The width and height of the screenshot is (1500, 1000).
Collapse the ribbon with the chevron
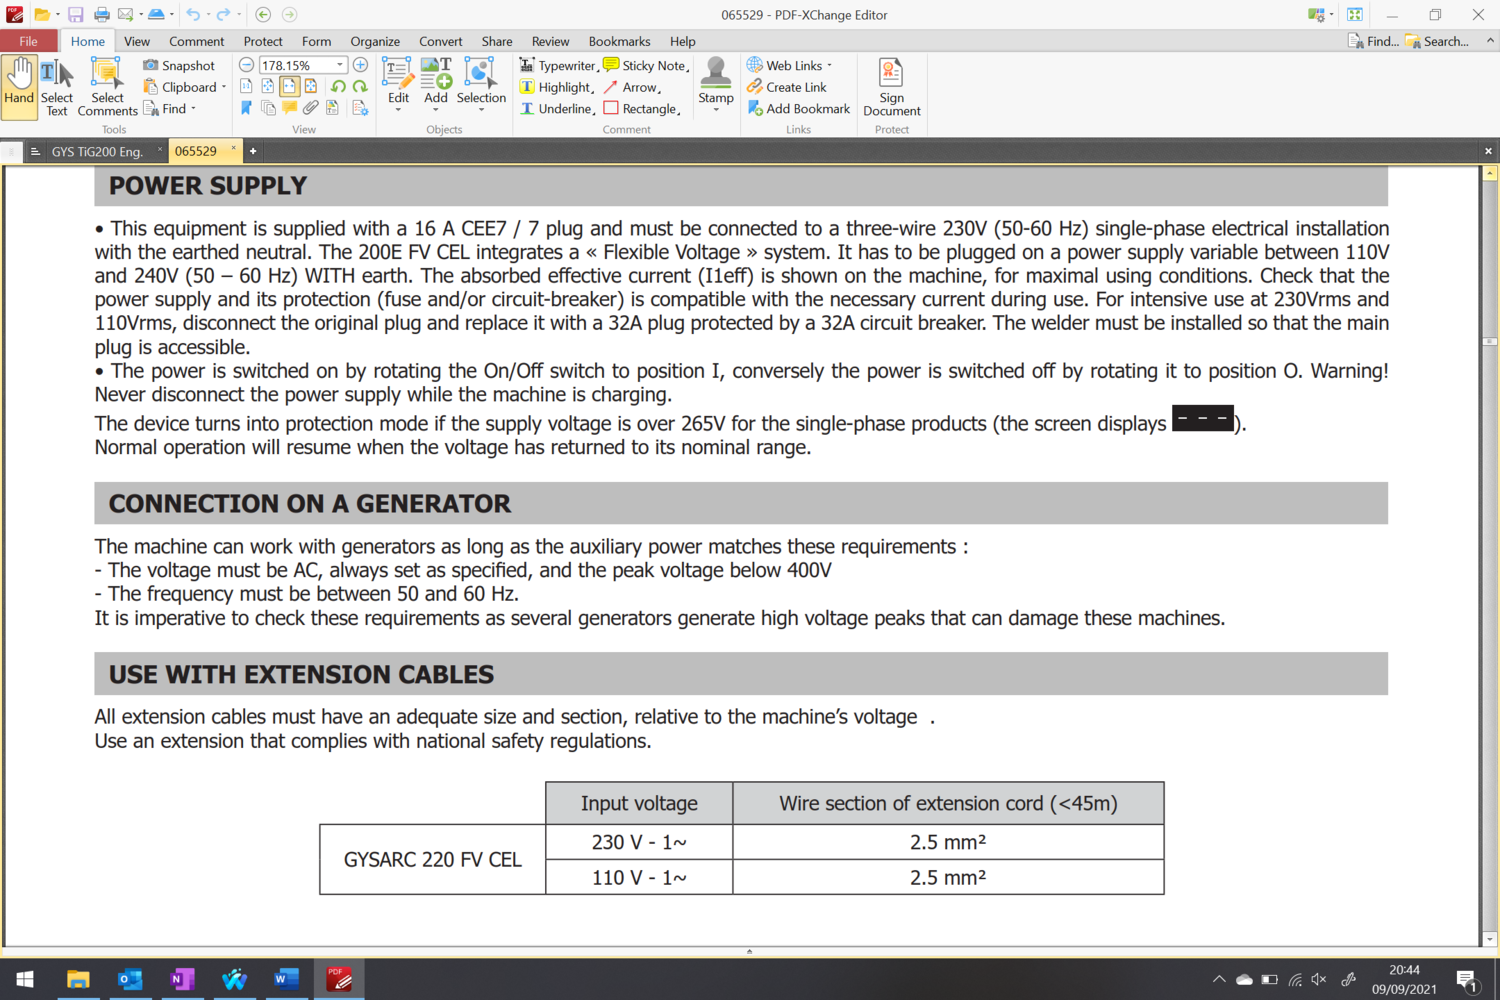click(1490, 41)
